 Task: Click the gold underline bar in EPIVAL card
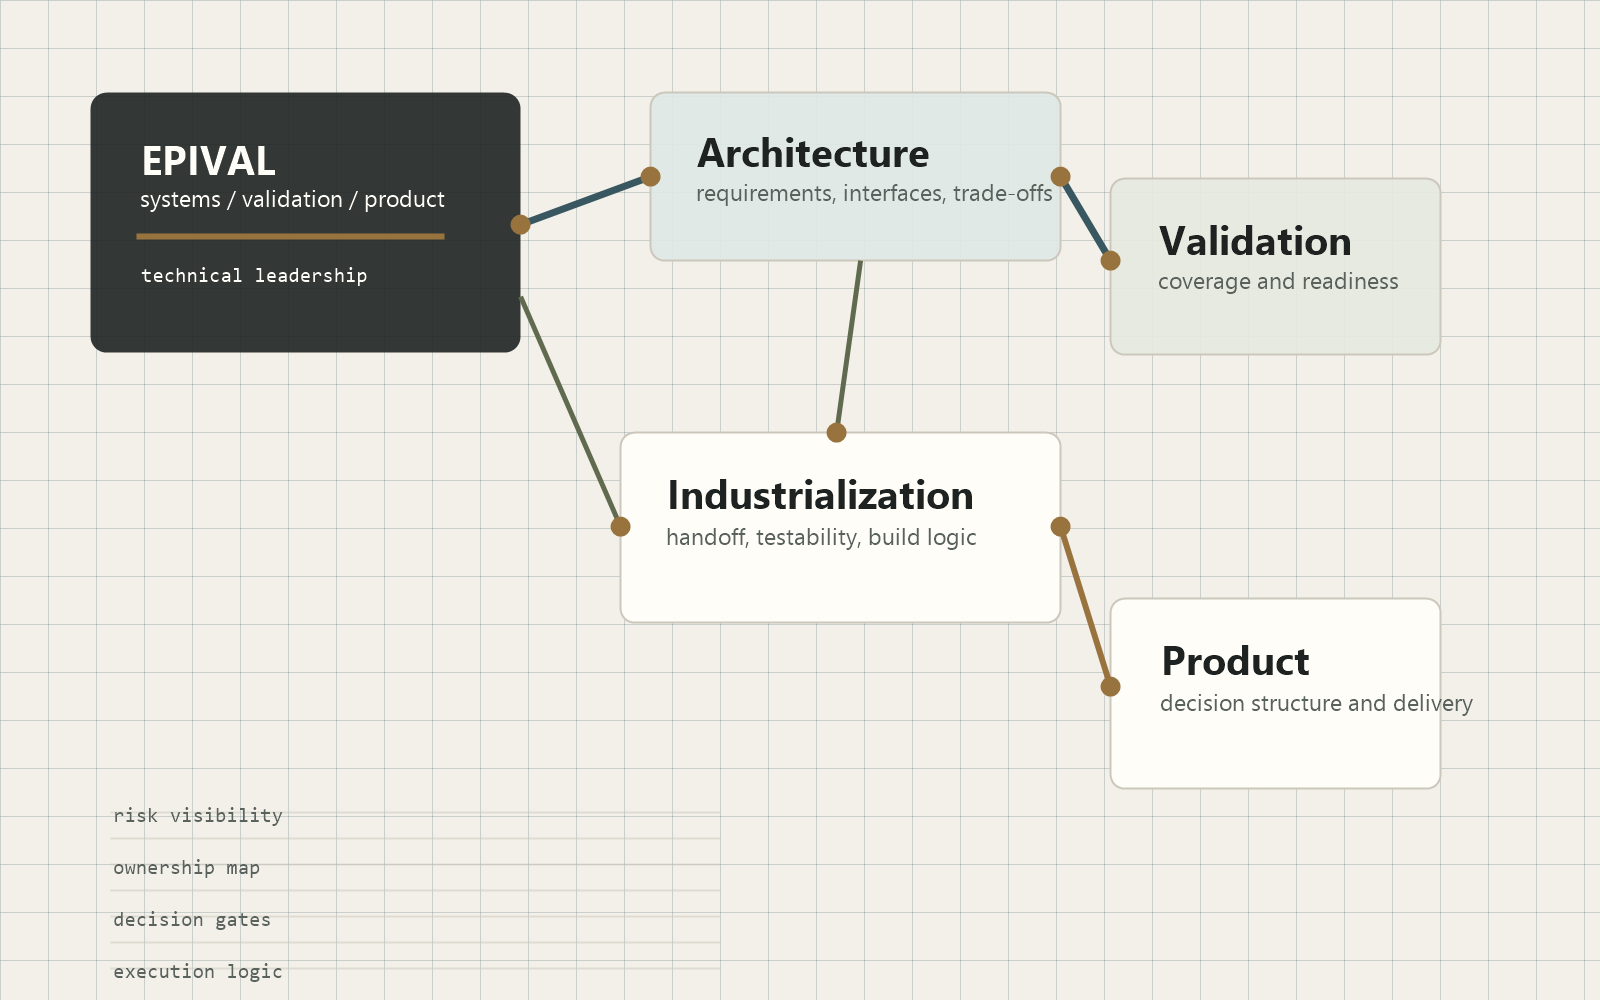point(290,237)
